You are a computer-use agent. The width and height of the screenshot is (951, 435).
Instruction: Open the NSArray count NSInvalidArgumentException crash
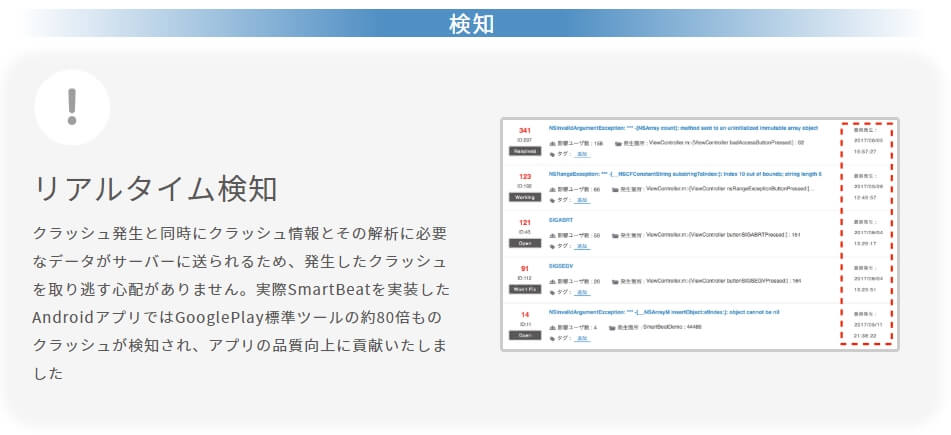click(684, 128)
